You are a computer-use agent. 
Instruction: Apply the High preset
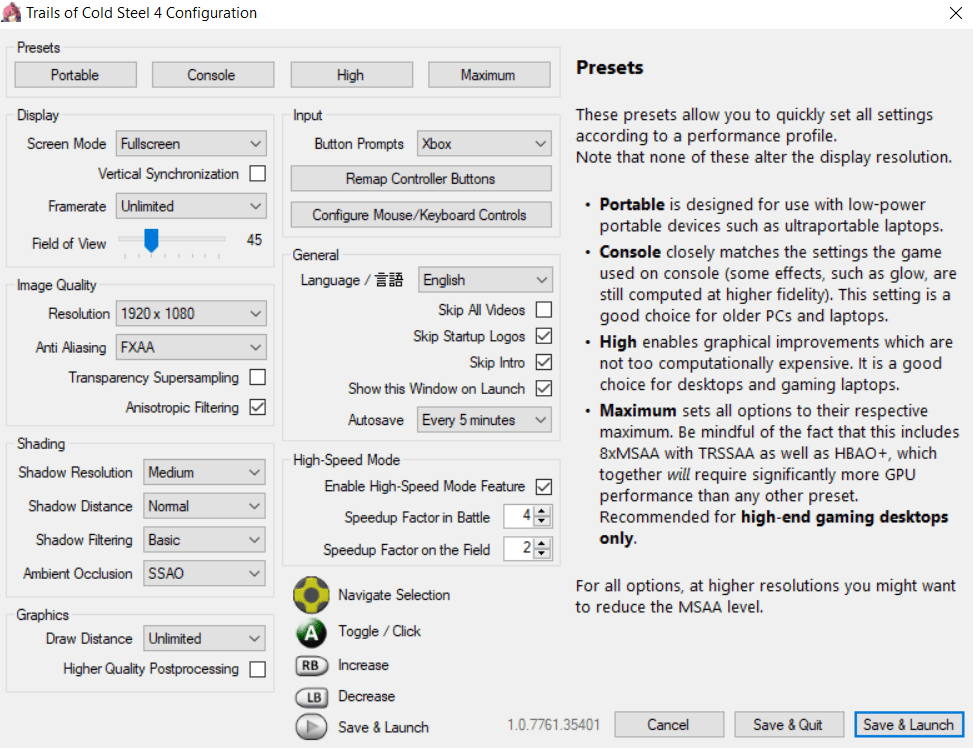351,75
